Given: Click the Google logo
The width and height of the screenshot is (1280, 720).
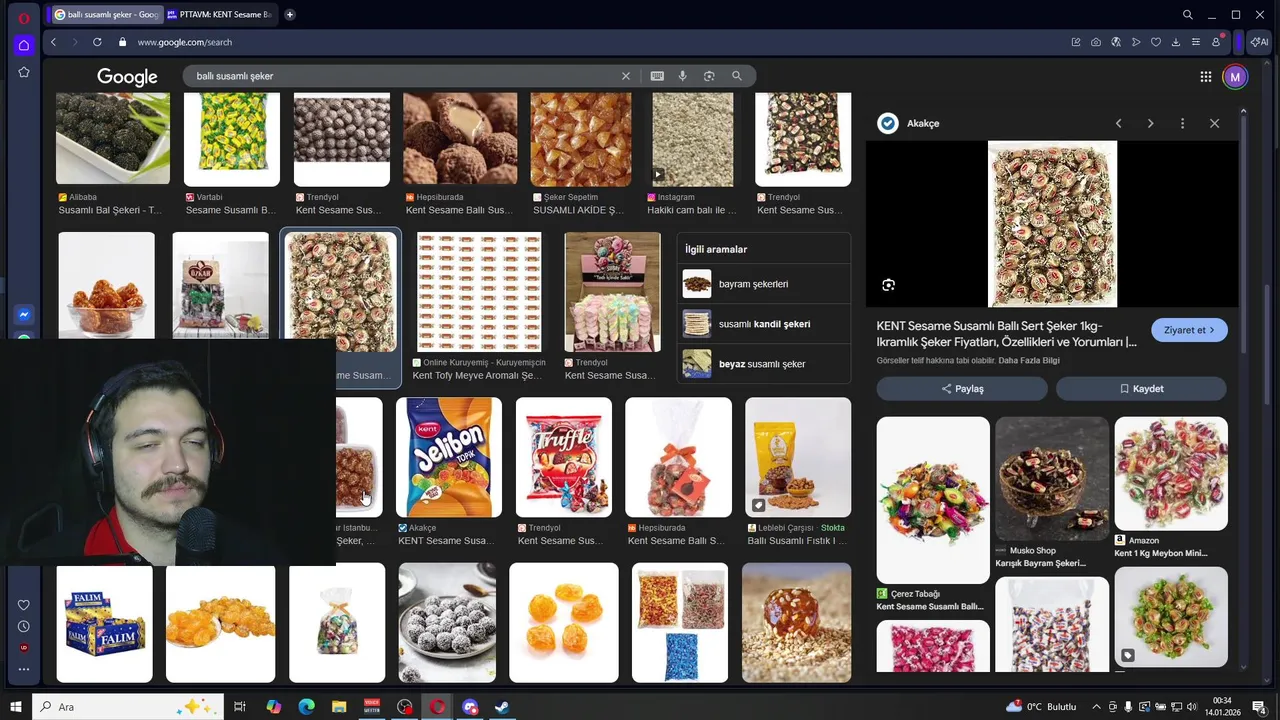Looking at the screenshot, I should pos(127,77).
